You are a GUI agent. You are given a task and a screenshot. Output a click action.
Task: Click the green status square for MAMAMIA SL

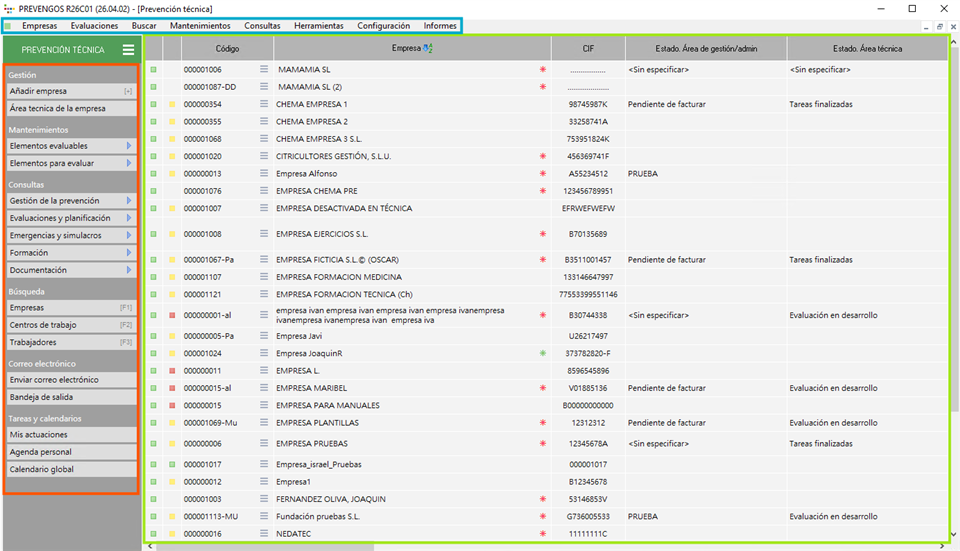click(x=154, y=70)
